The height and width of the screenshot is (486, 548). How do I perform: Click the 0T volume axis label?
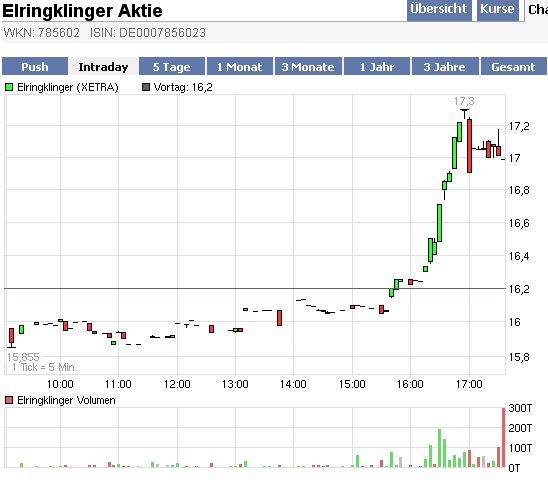[x=514, y=468]
